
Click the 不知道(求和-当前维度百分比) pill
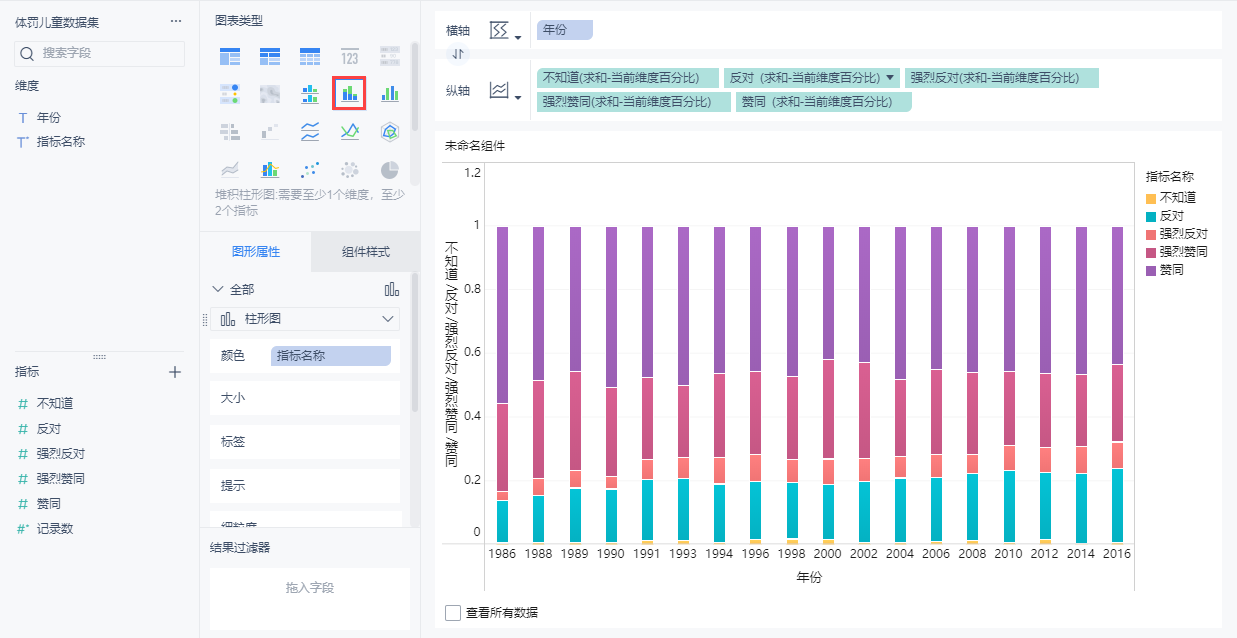coord(628,78)
